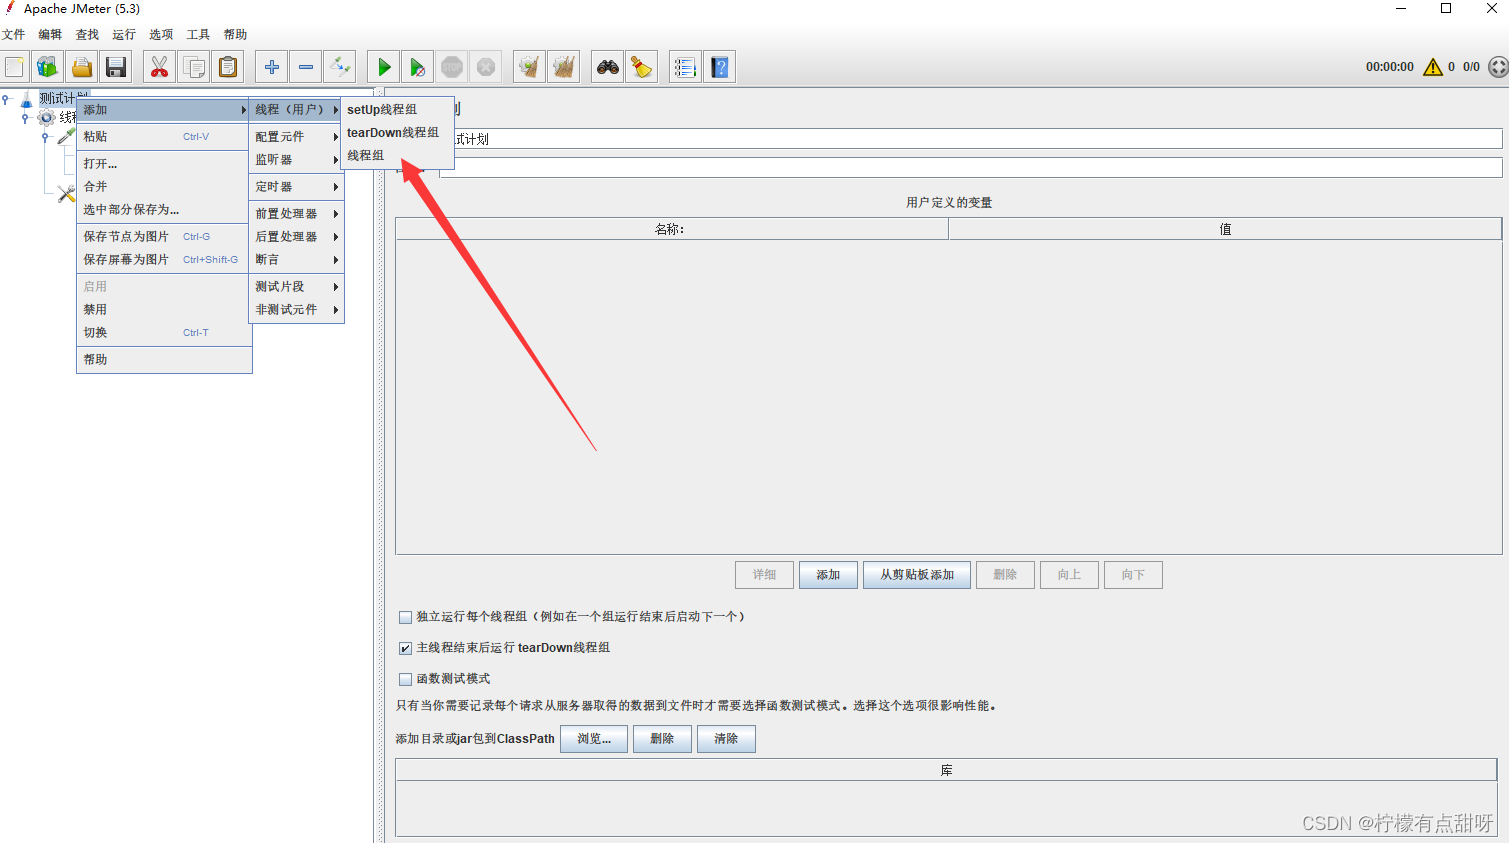The width and height of the screenshot is (1509, 843).
Task: Click the 清除 button
Action: (x=726, y=739)
